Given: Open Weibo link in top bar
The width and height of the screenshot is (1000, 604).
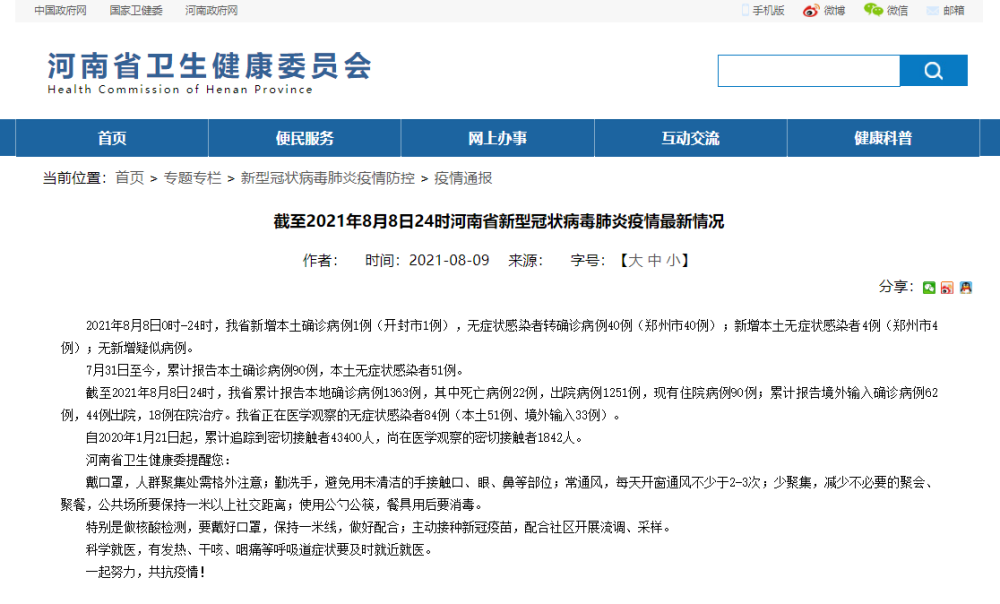Looking at the screenshot, I should [x=824, y=10].
